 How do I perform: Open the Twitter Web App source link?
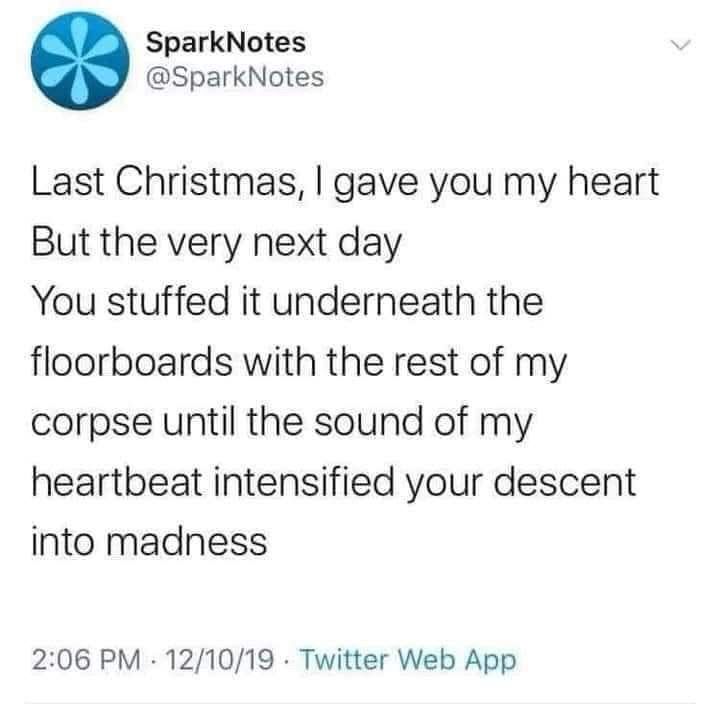click(408, 660)
